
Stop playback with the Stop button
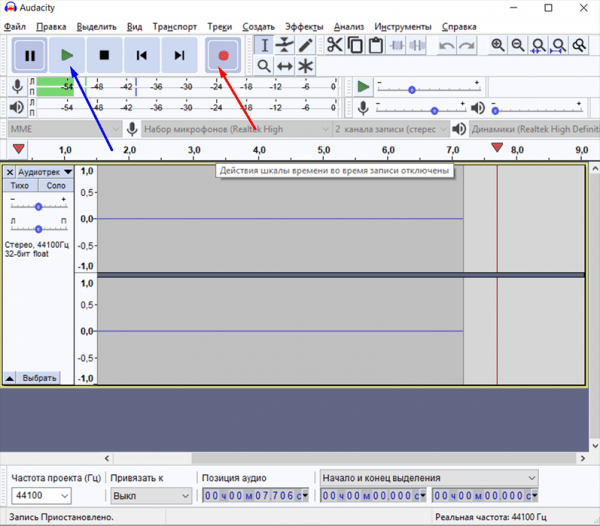(104, 55)
